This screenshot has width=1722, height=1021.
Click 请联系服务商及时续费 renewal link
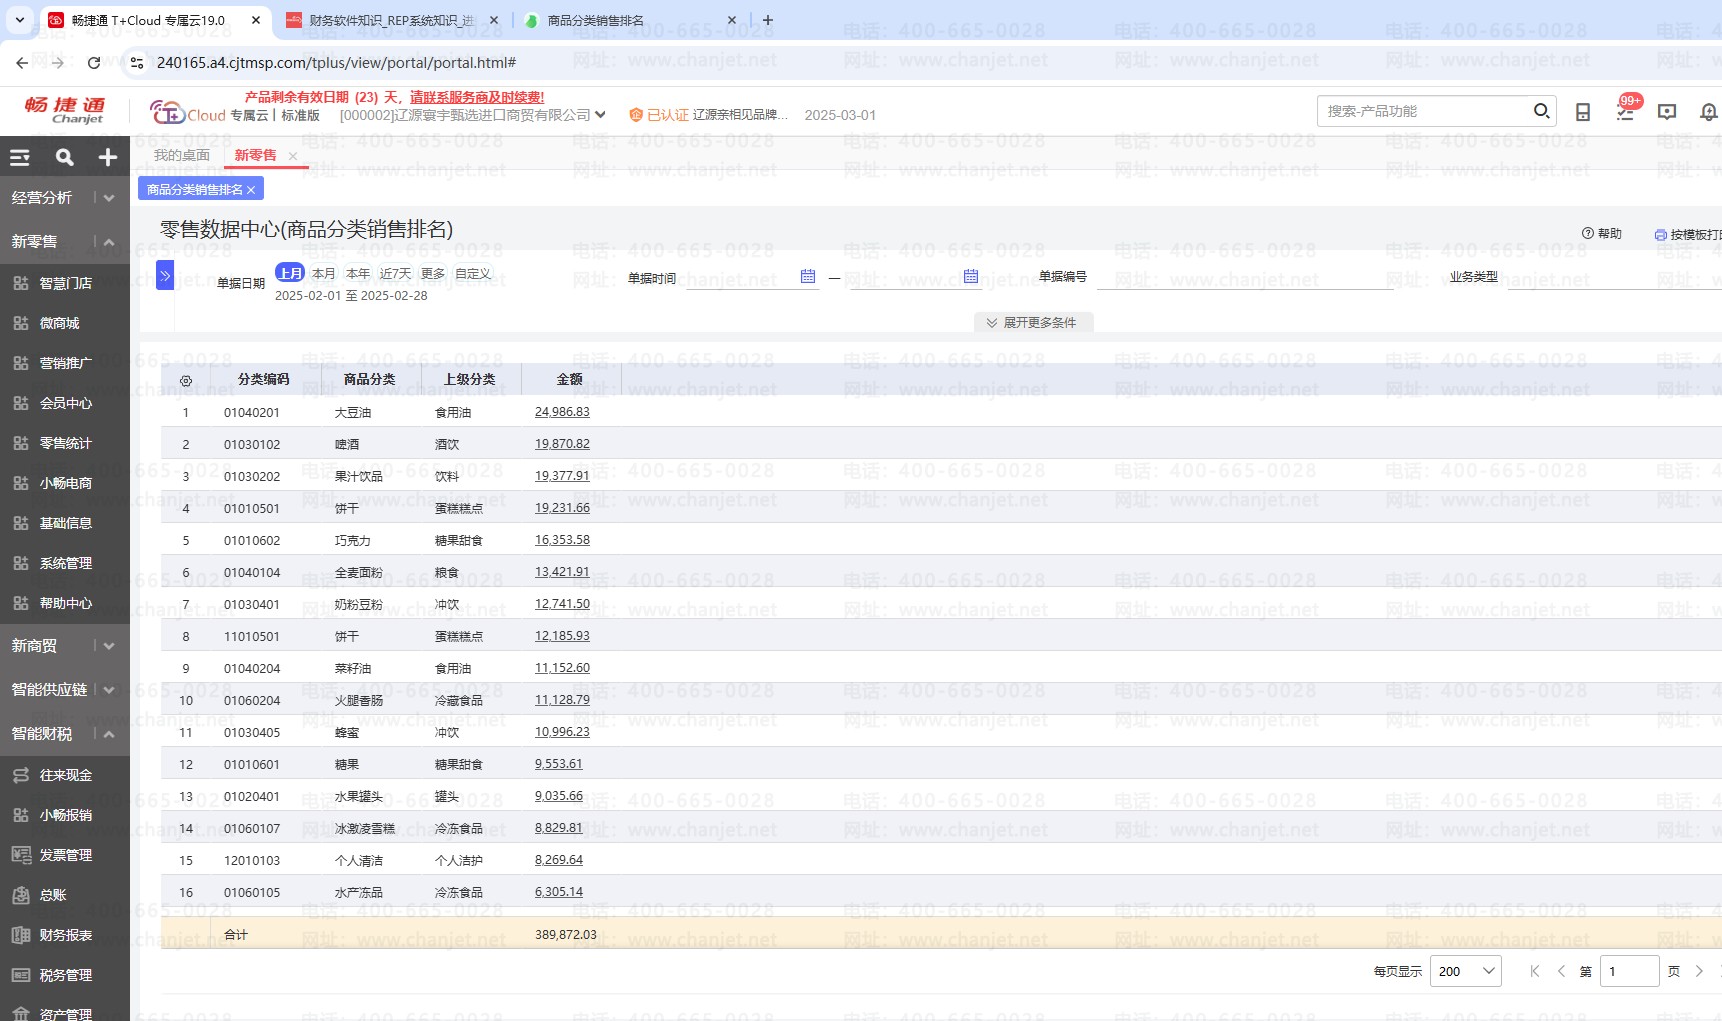click(477, 97)
